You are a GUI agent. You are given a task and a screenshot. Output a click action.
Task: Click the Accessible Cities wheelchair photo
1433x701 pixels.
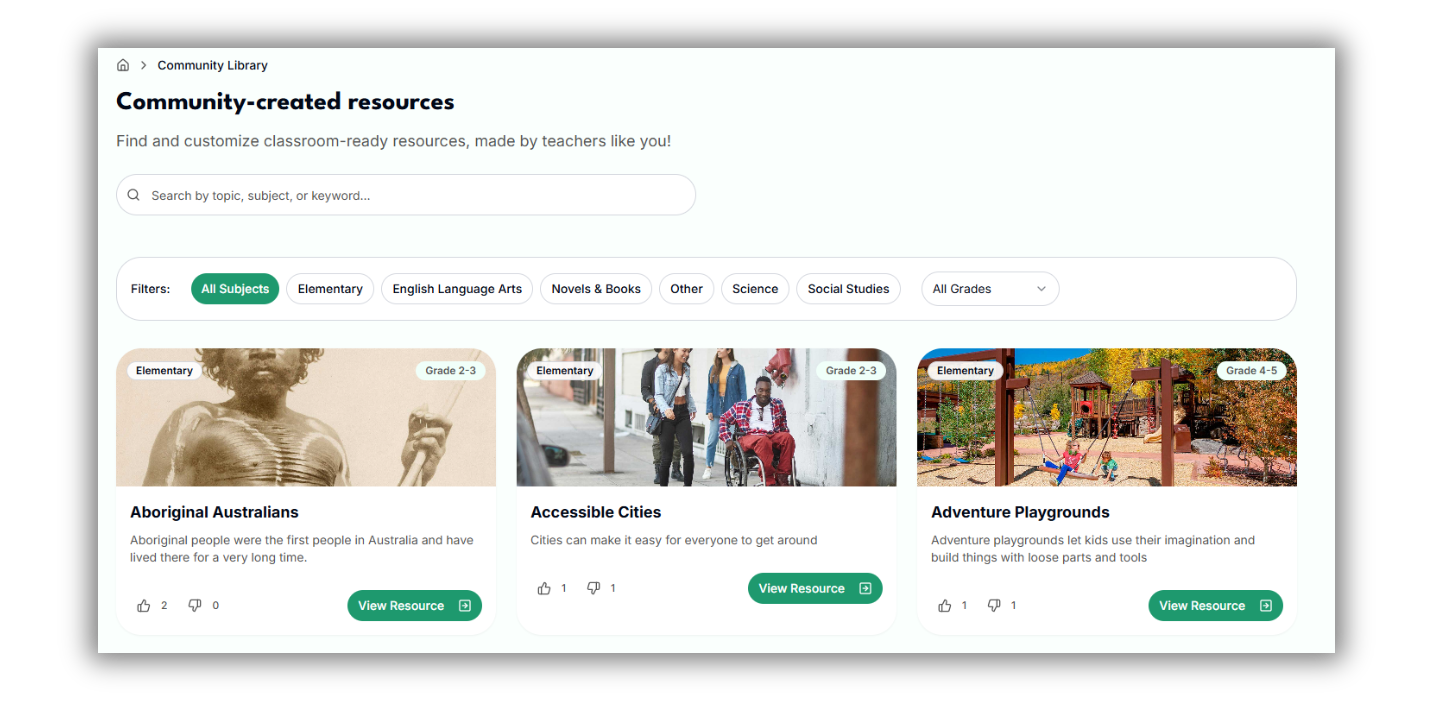click(x=706, y=418)
